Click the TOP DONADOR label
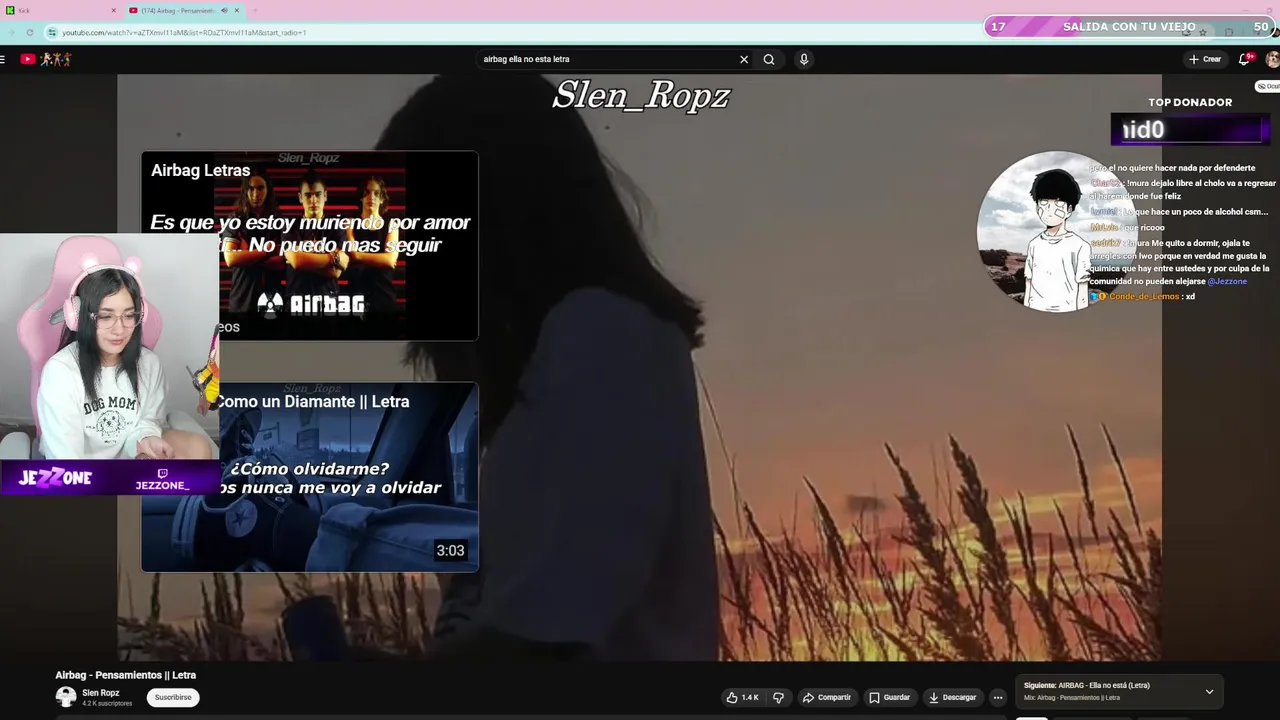 click(x=1190, y=102)
